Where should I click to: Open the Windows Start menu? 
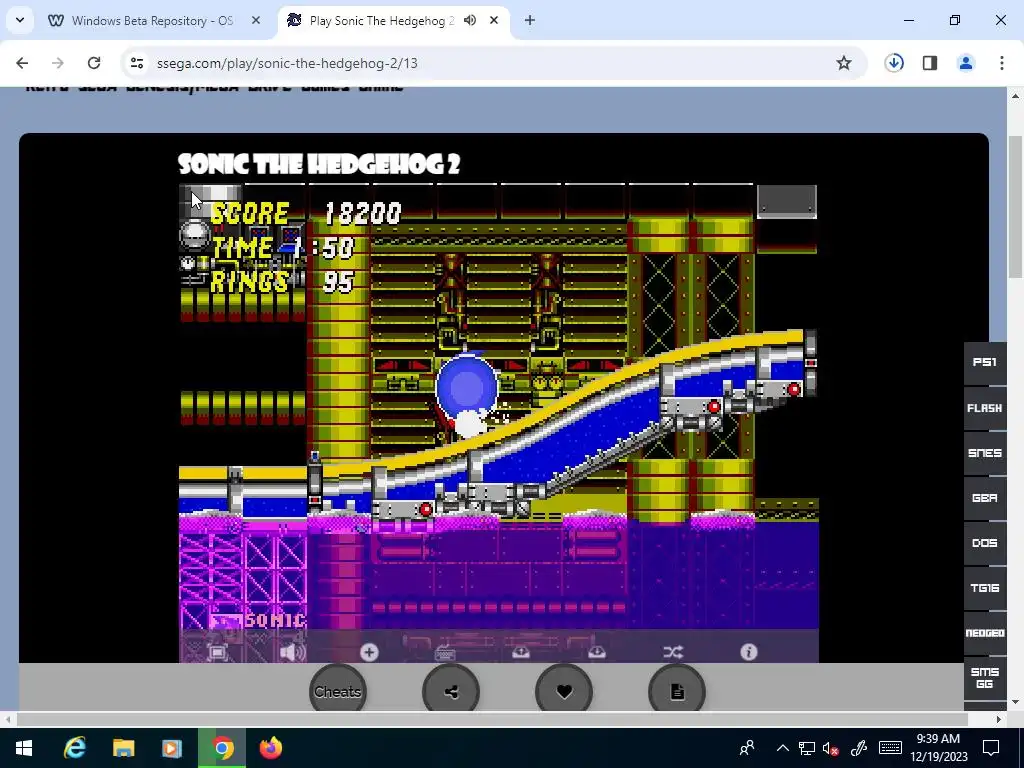tap(24, 748)
